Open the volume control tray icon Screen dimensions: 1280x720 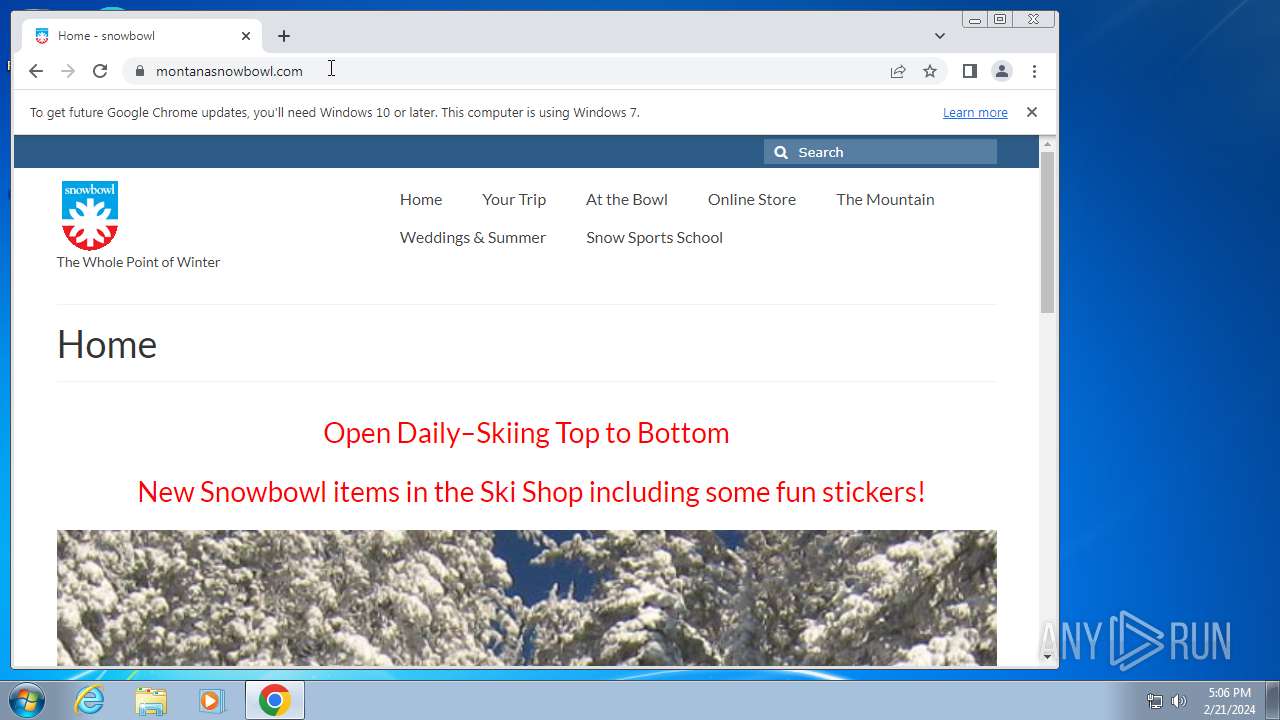[x=1179, y=701]
